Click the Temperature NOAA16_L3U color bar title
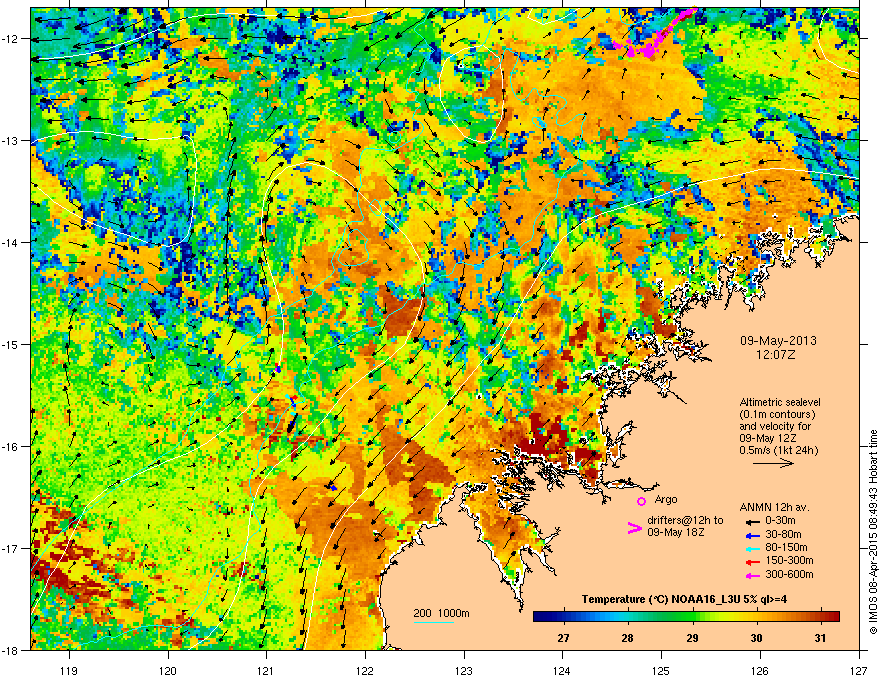 pos(684,599)
